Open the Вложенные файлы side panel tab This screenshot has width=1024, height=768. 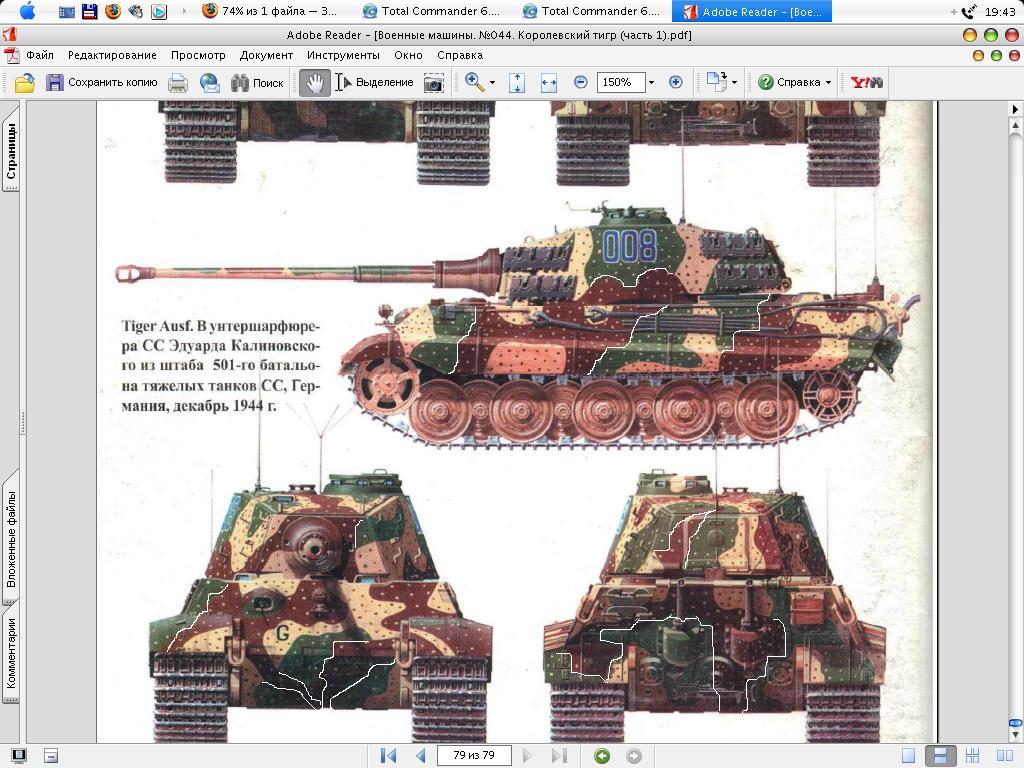point(11,539)
